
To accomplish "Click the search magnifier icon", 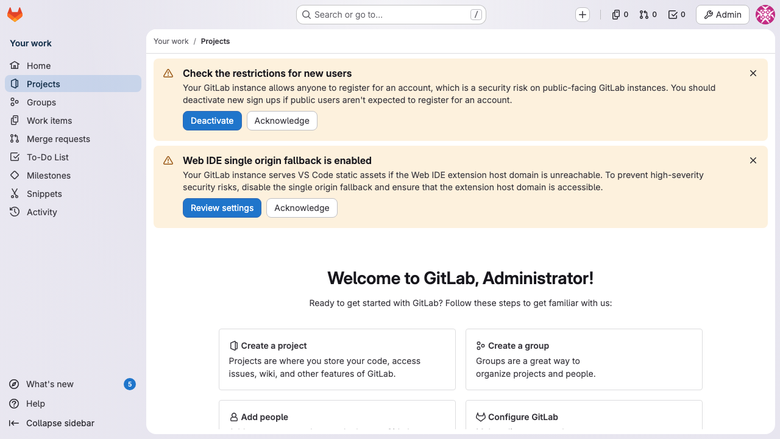I will 306,14.
